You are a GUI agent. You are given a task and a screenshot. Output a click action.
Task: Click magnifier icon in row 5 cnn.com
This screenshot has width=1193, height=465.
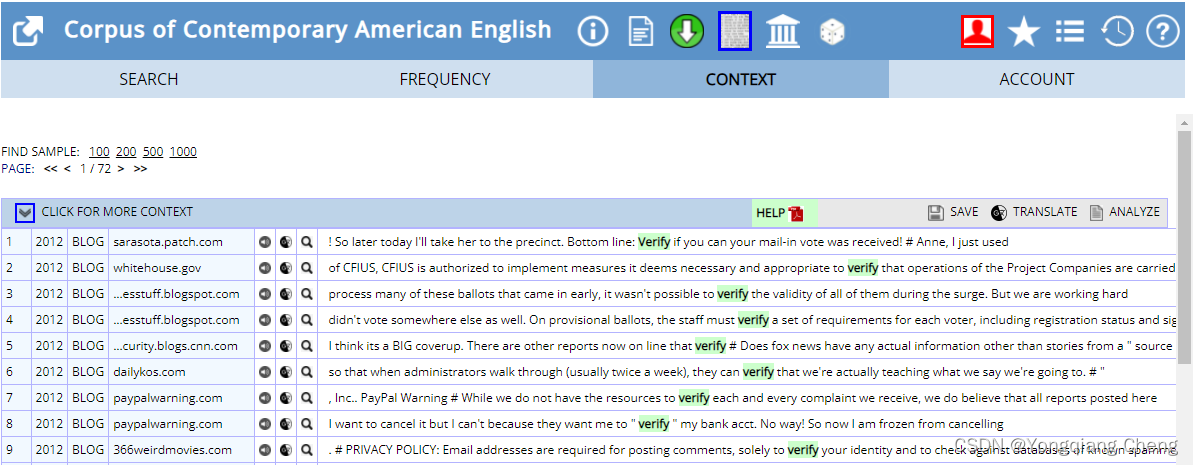[307, 346]
